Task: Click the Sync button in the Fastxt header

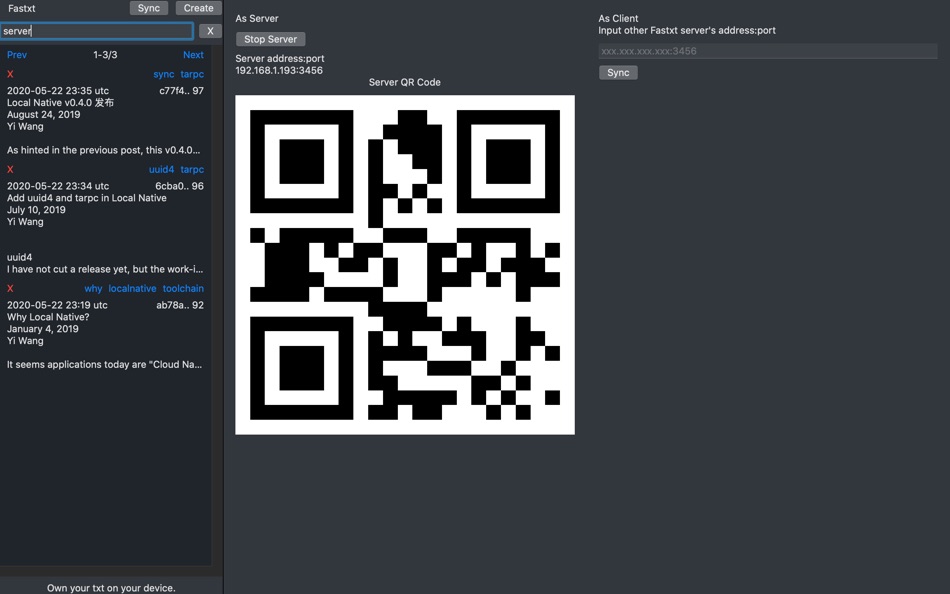Action: click(148, 8)
